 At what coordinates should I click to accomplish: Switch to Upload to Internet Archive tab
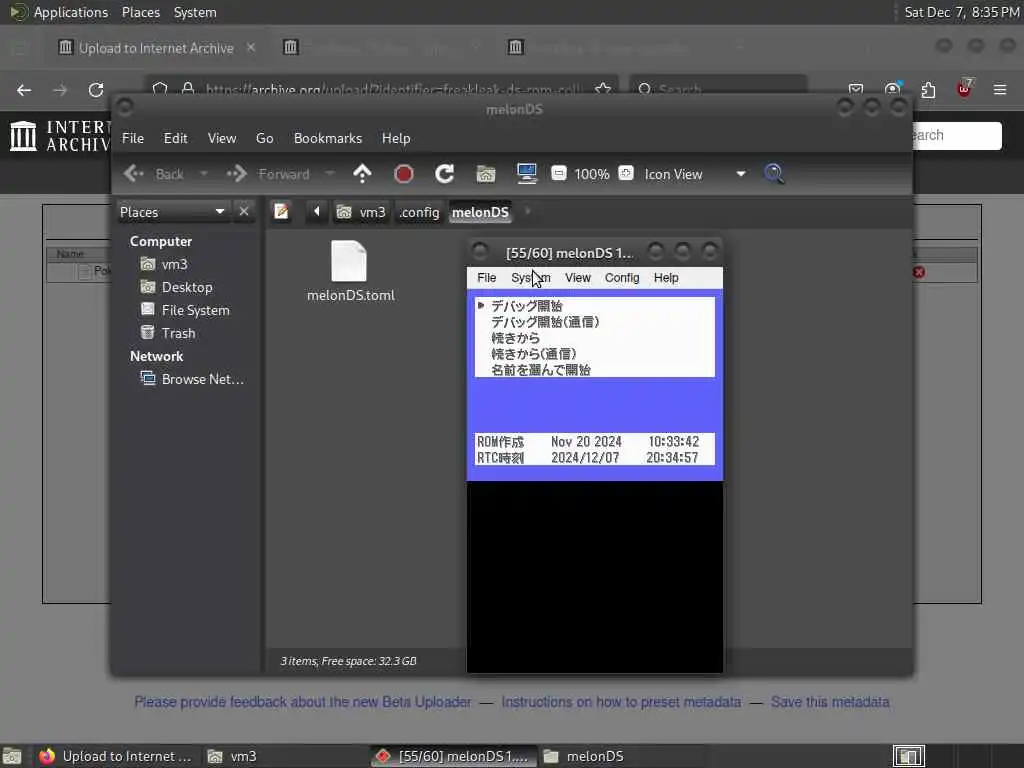[x=156, y=48]
